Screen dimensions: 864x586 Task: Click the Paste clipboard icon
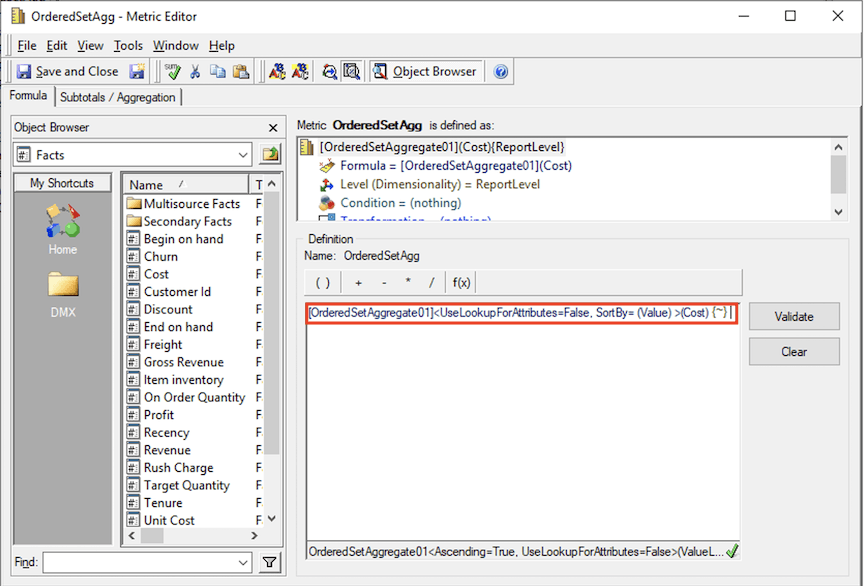pyautogui.click(x=240, y=72)
